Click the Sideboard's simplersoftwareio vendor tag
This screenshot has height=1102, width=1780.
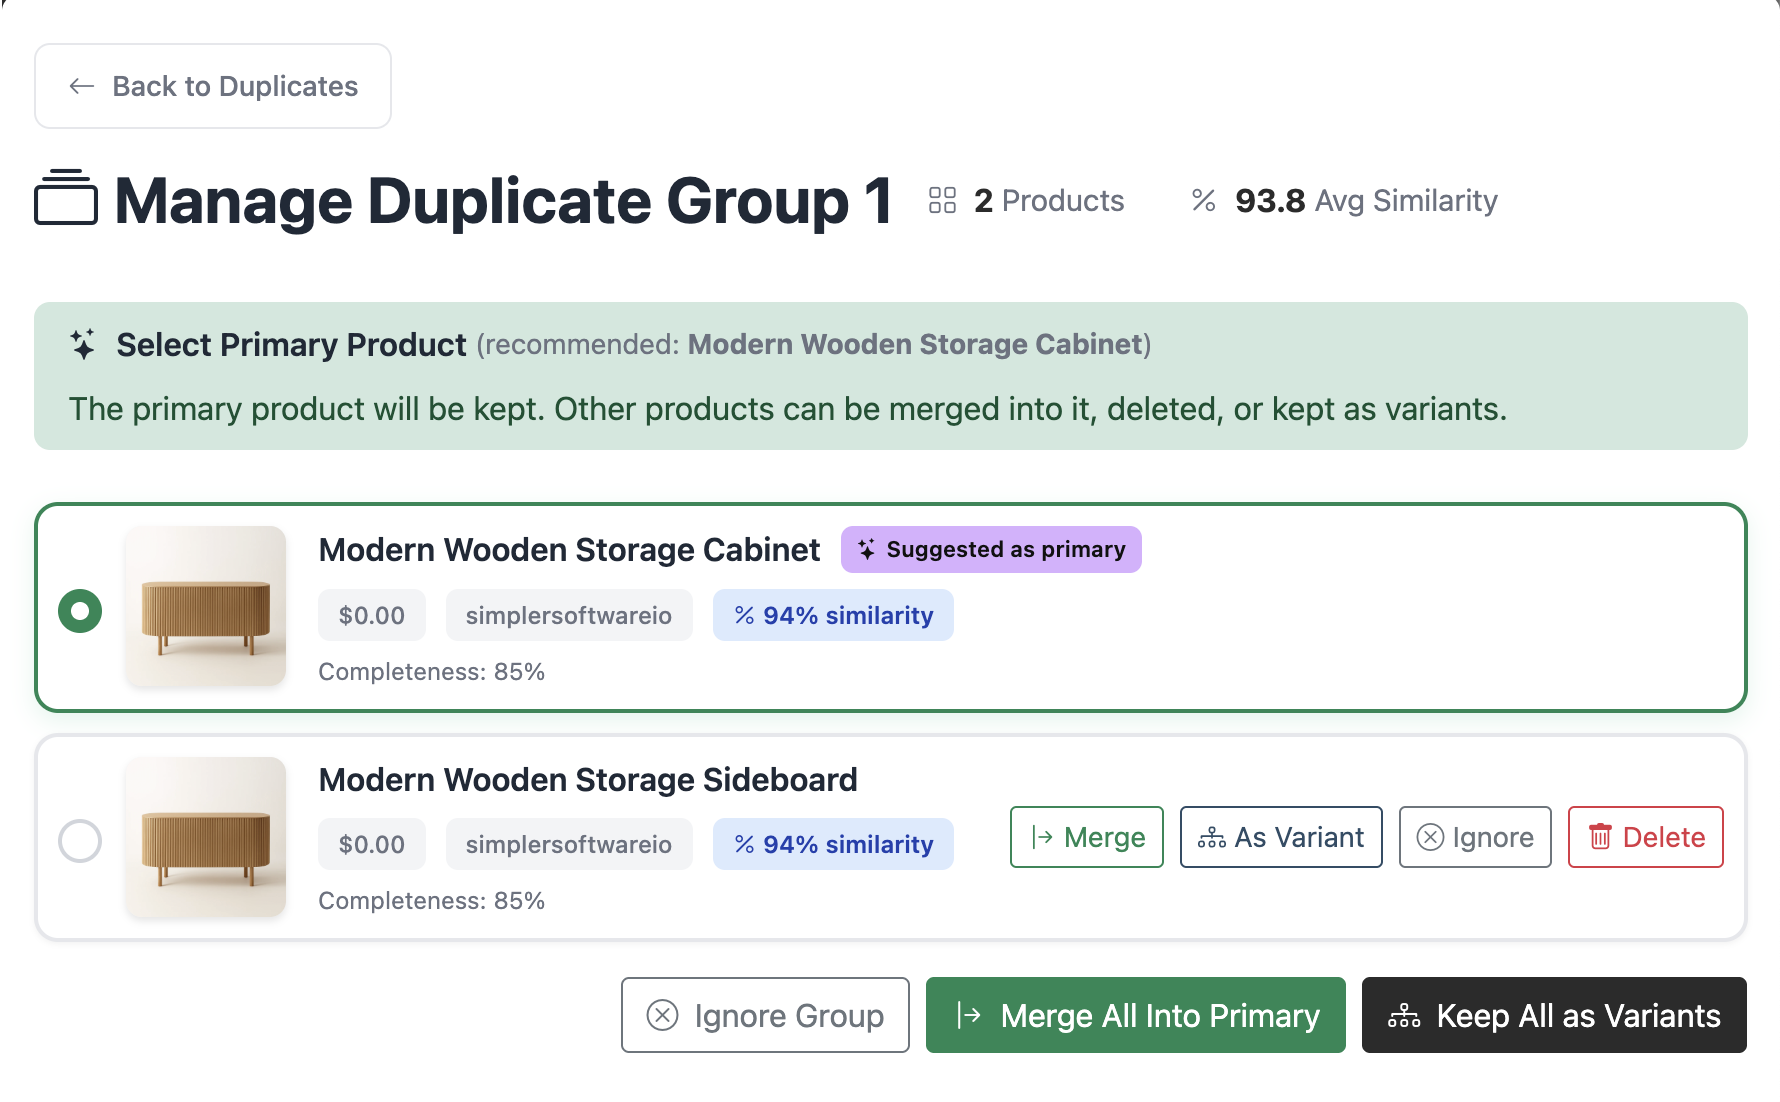point(568,844)
